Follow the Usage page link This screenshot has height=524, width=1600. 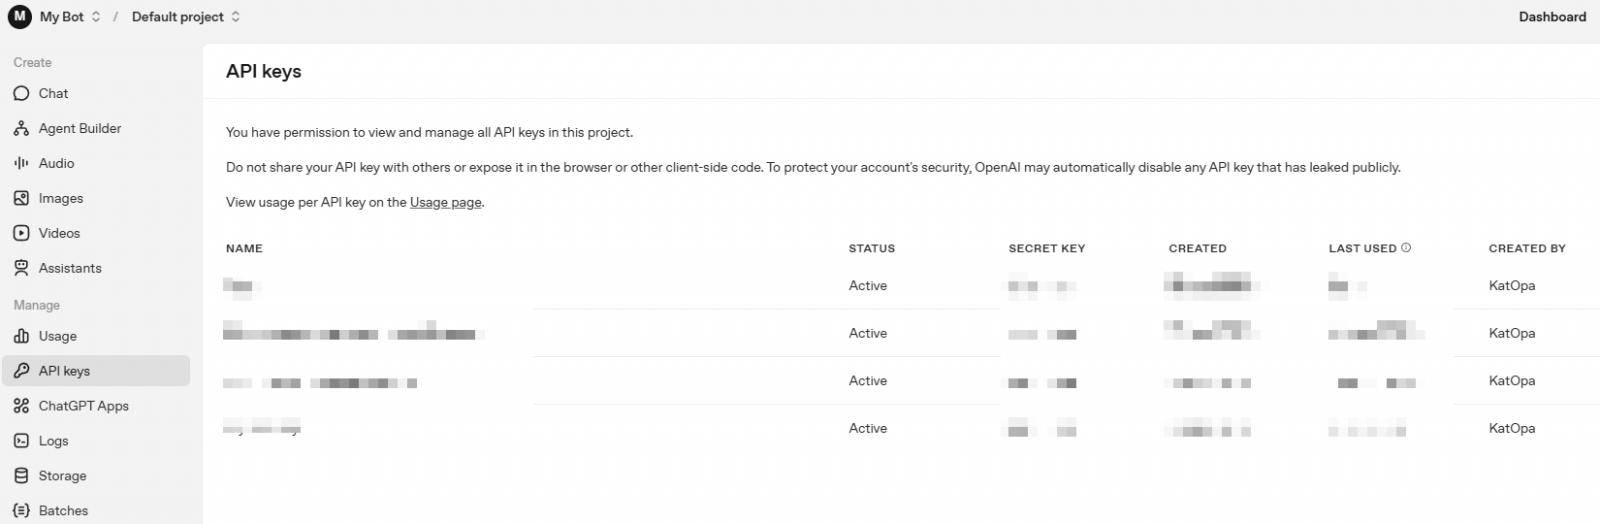click(446, 202)
